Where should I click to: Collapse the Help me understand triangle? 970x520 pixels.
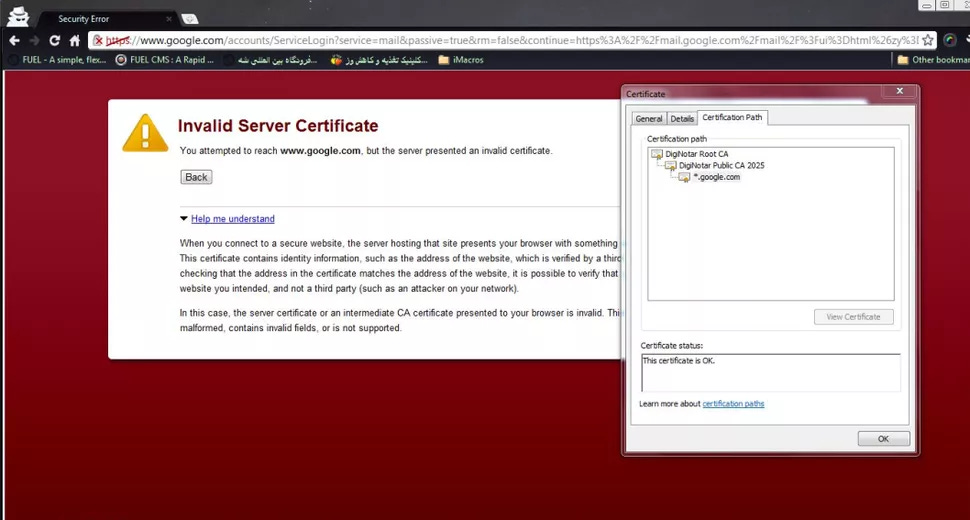[x=184, y=218]
